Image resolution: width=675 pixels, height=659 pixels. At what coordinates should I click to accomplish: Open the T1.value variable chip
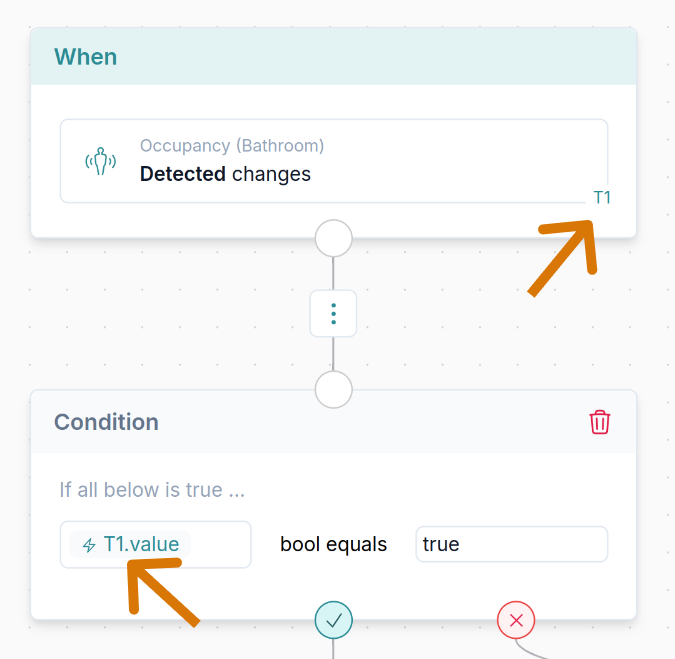coord(140,545)
